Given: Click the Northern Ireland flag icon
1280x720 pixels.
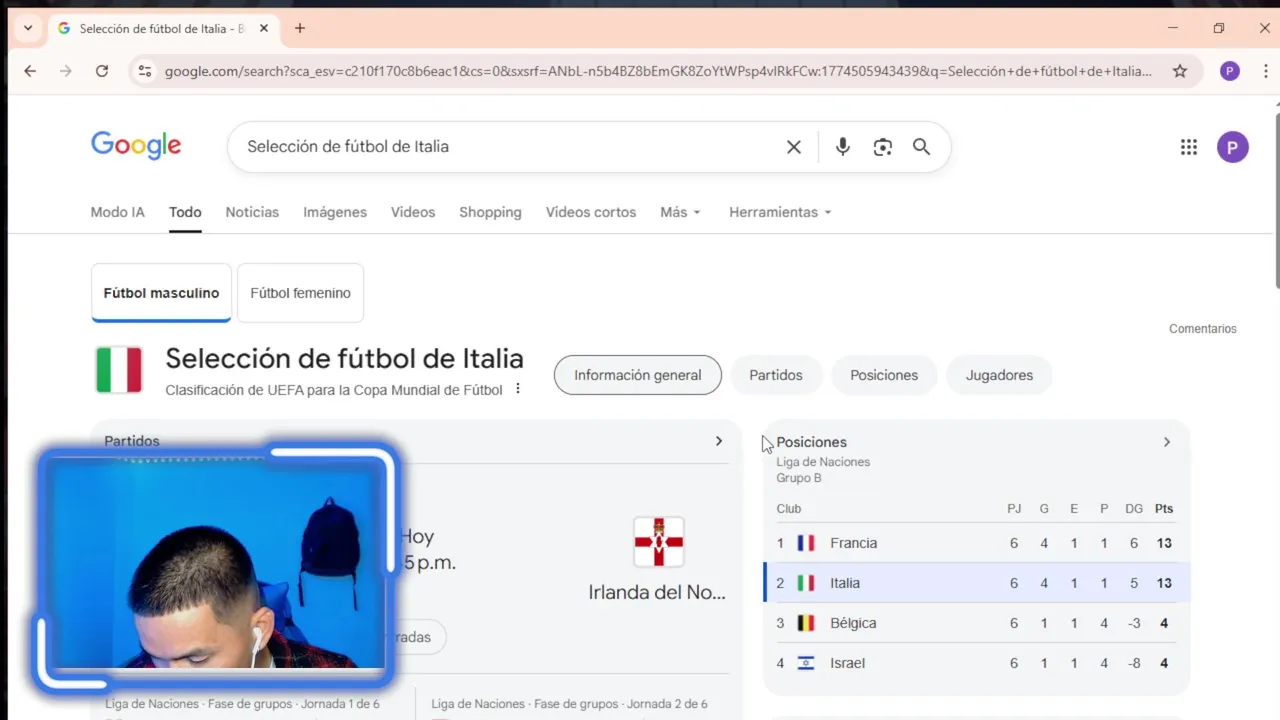Looking at the screenshot, I should 659,542.
